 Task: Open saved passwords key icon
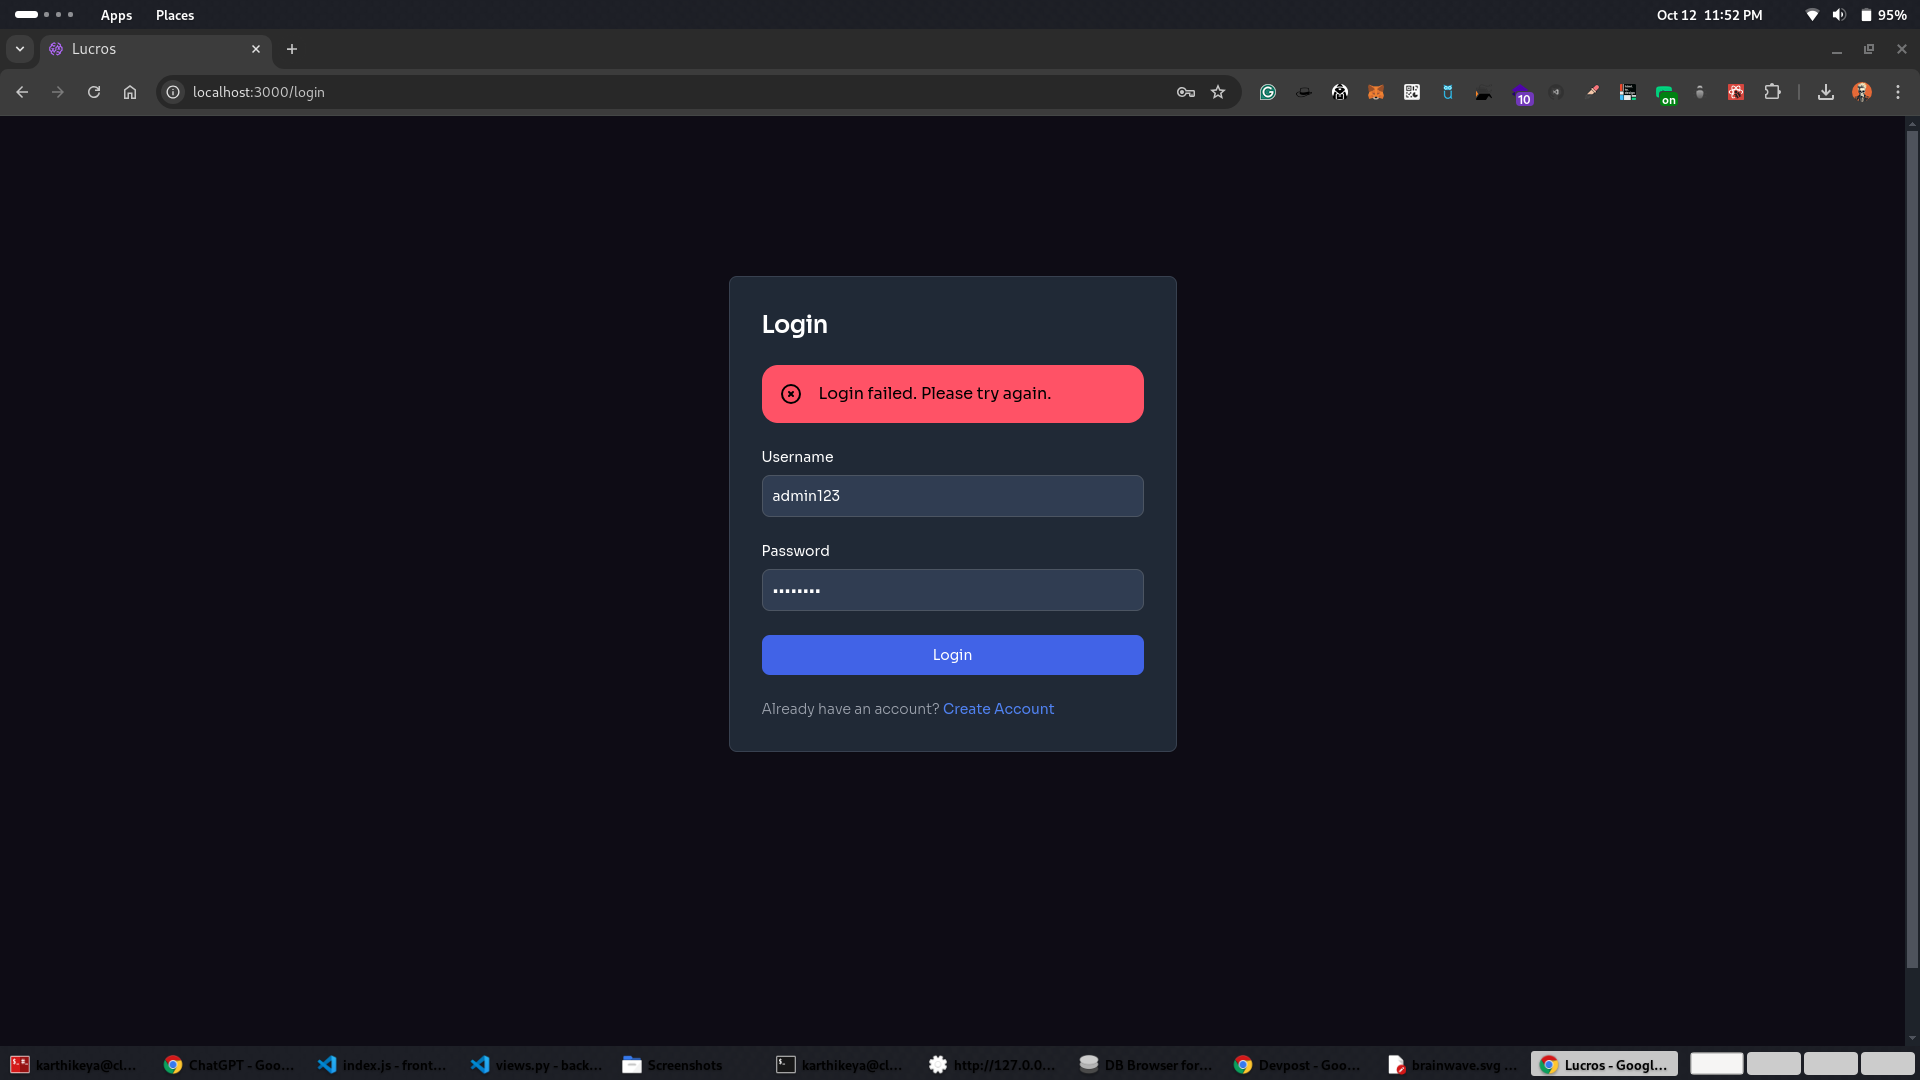[x=1186, y=92]
